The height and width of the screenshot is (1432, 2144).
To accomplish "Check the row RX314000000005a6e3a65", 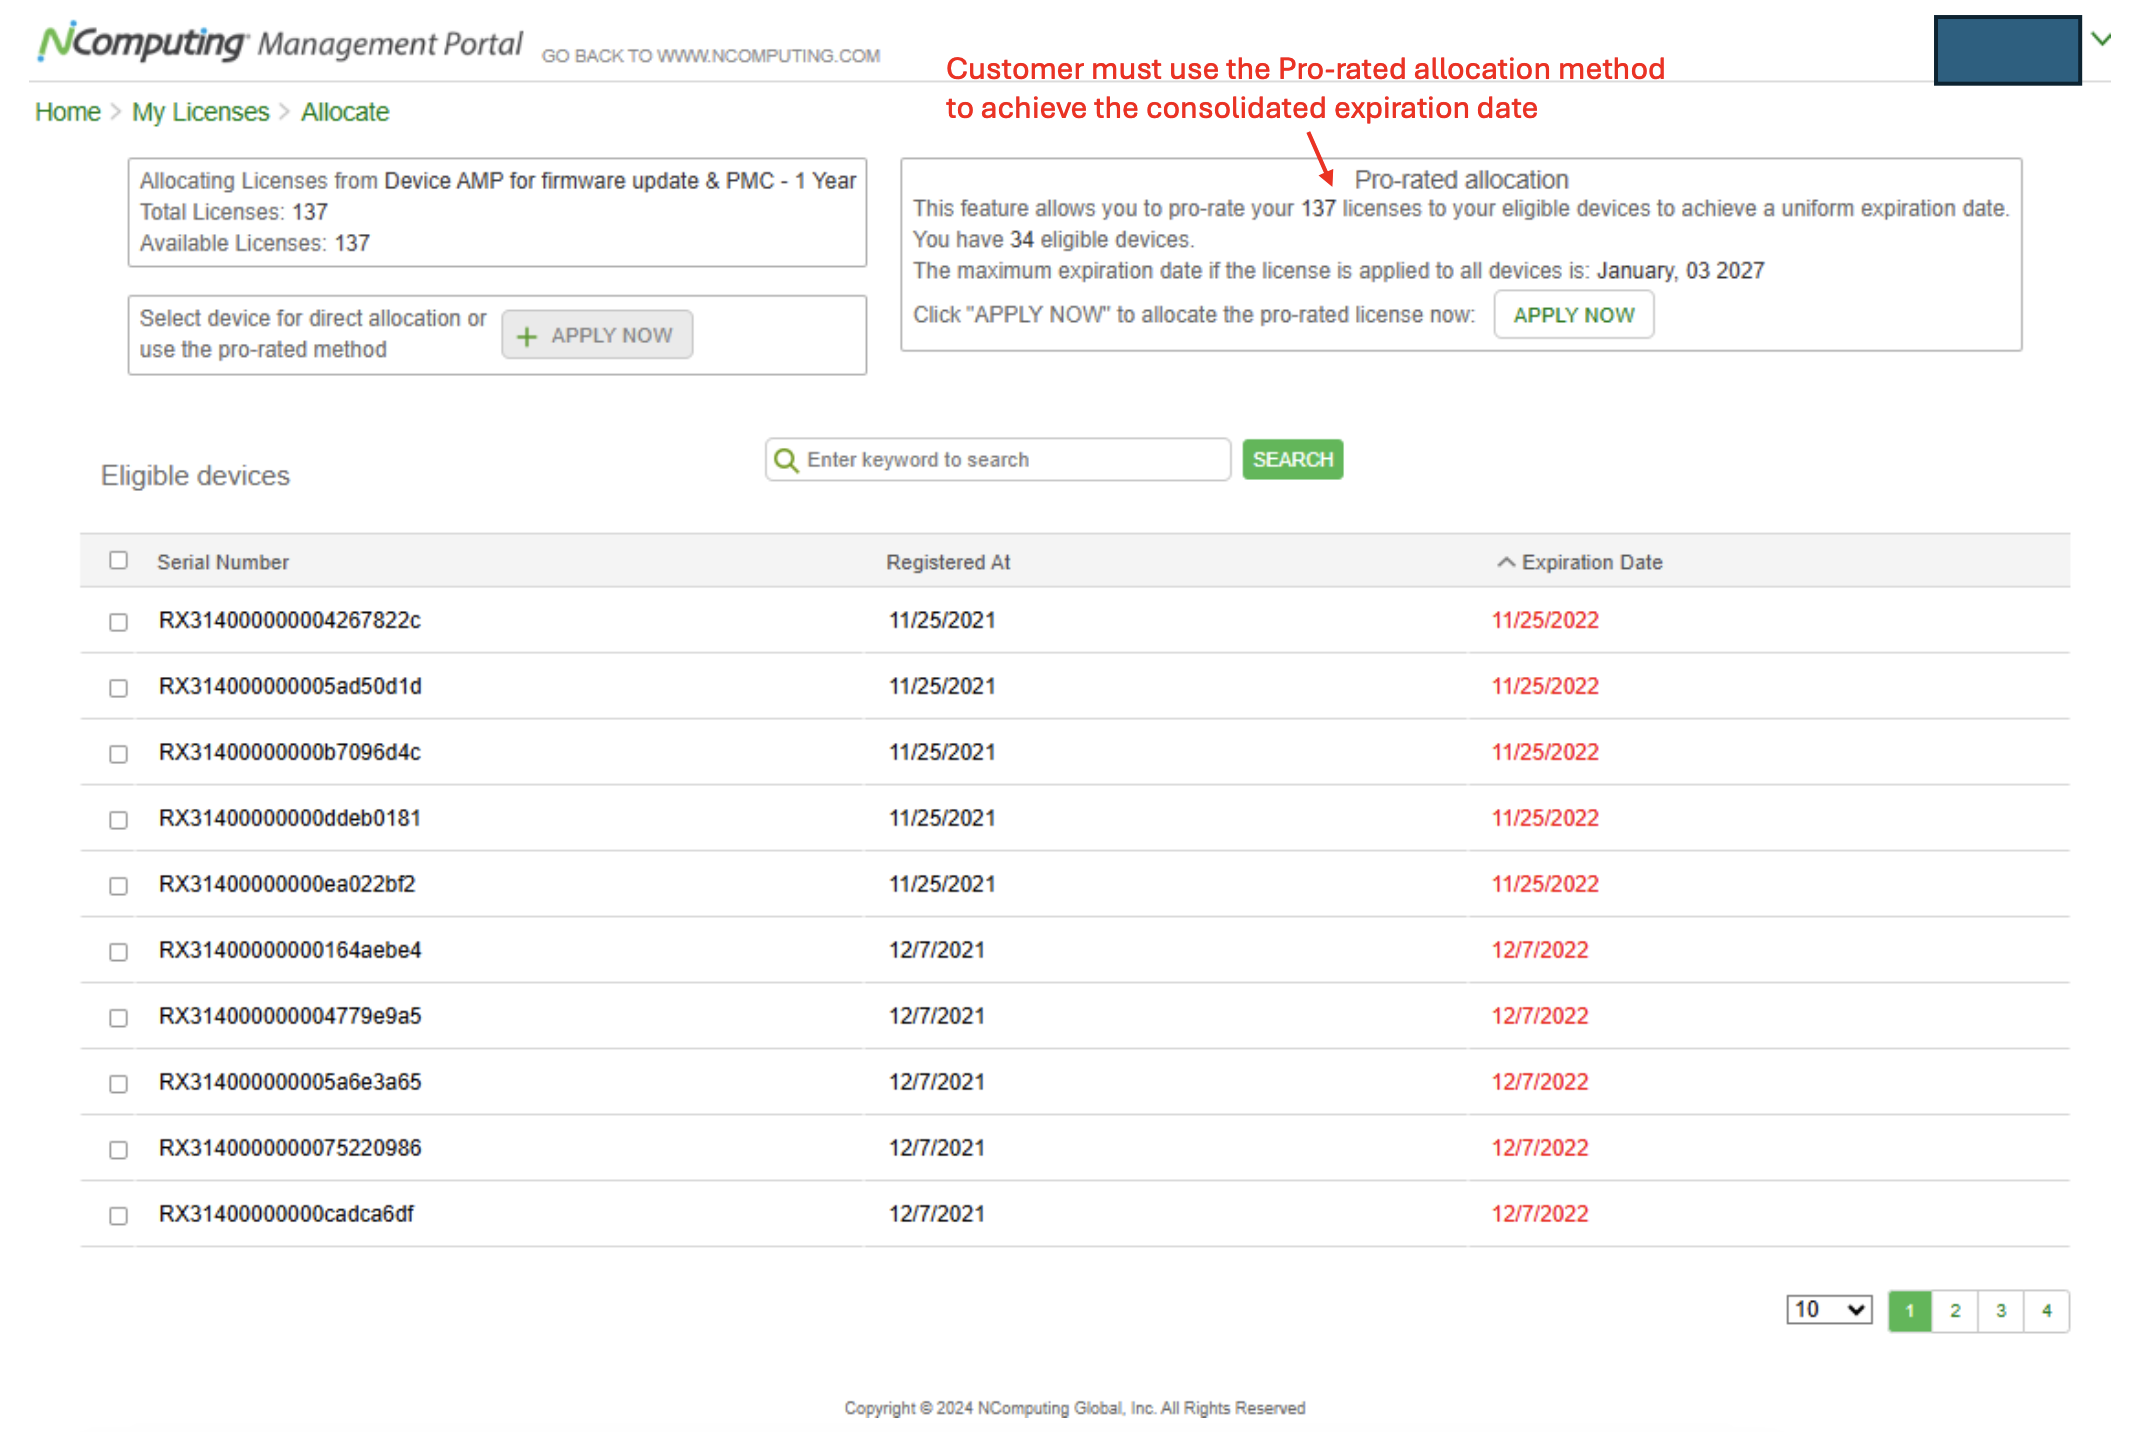I will coord(118,1083).
